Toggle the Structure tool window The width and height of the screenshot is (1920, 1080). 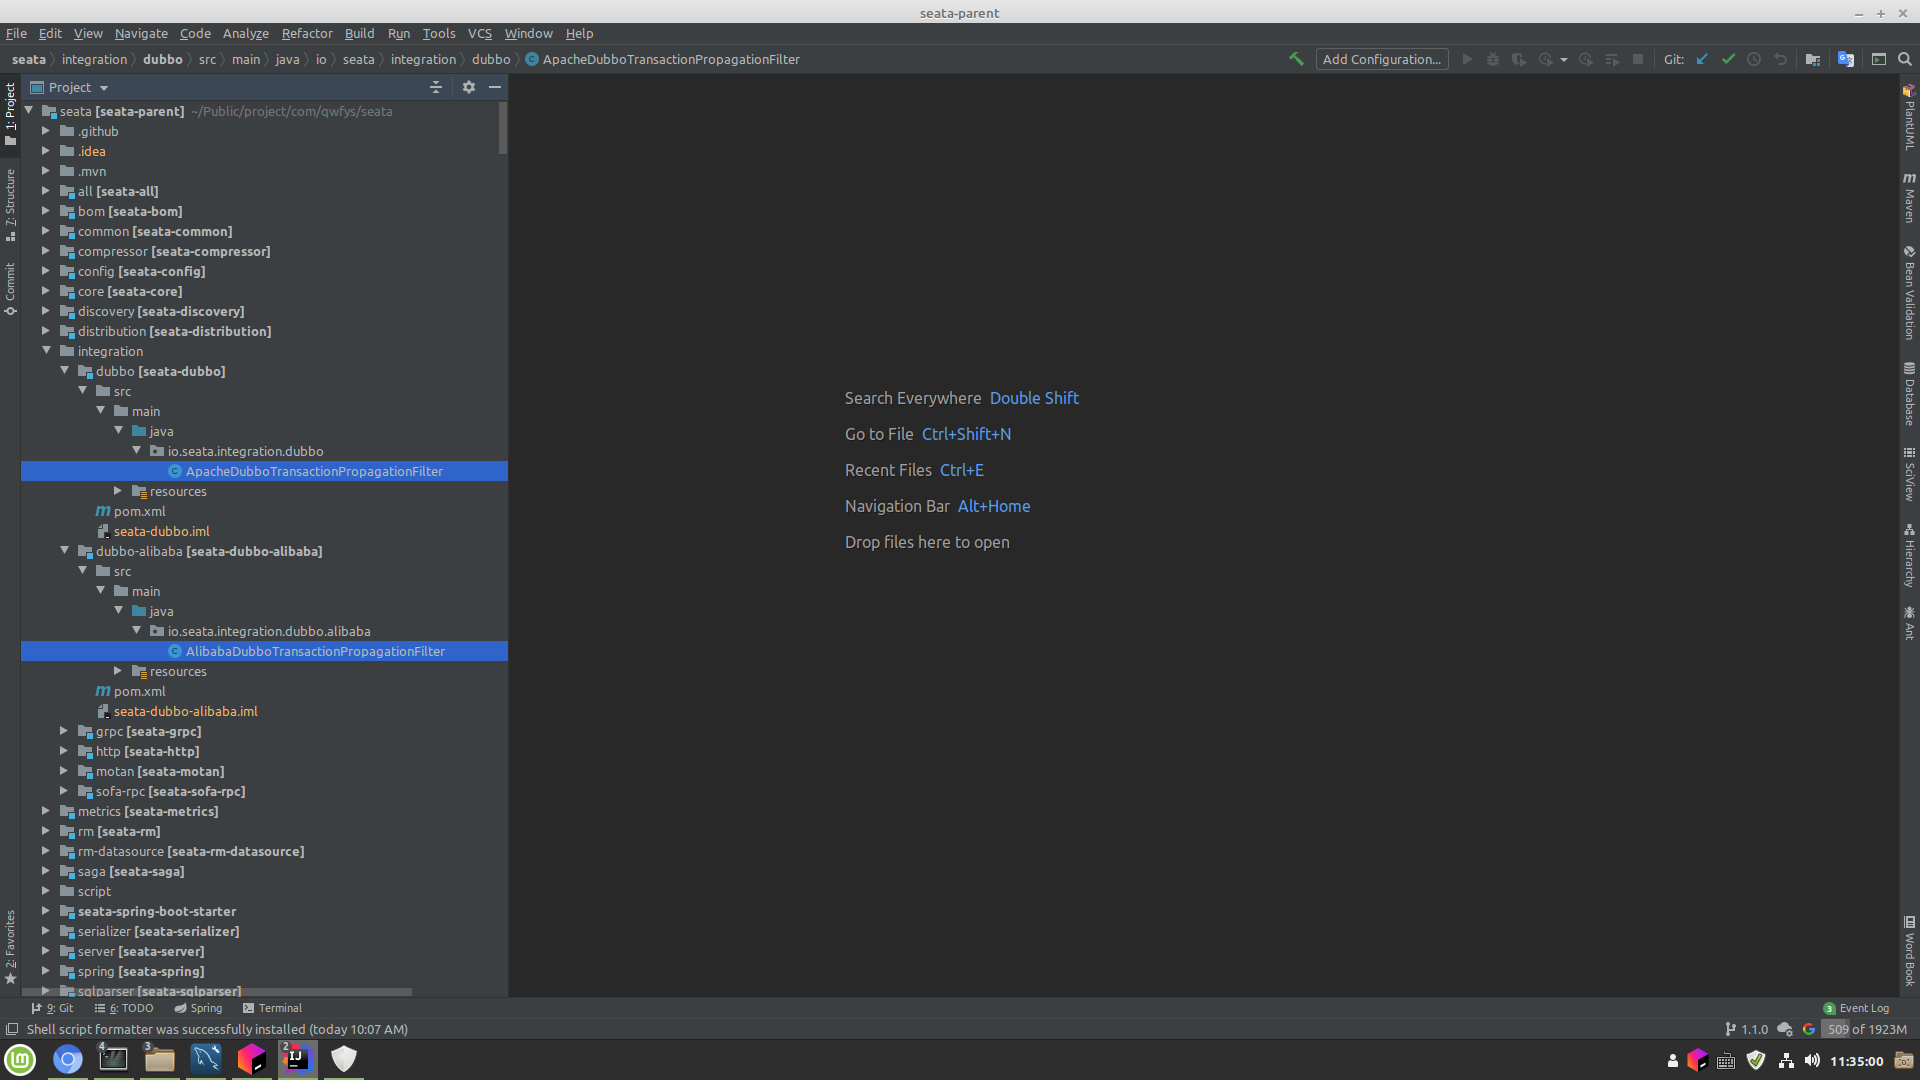click(x=10, y=204)
